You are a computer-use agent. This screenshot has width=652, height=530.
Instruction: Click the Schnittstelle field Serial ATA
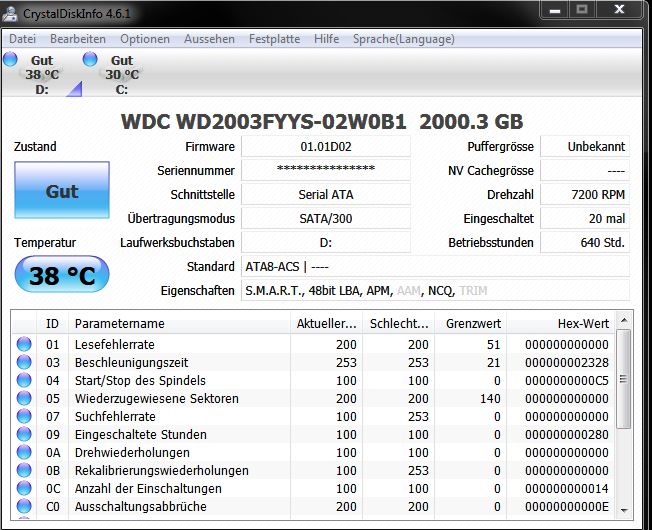[x=326, y=194]
